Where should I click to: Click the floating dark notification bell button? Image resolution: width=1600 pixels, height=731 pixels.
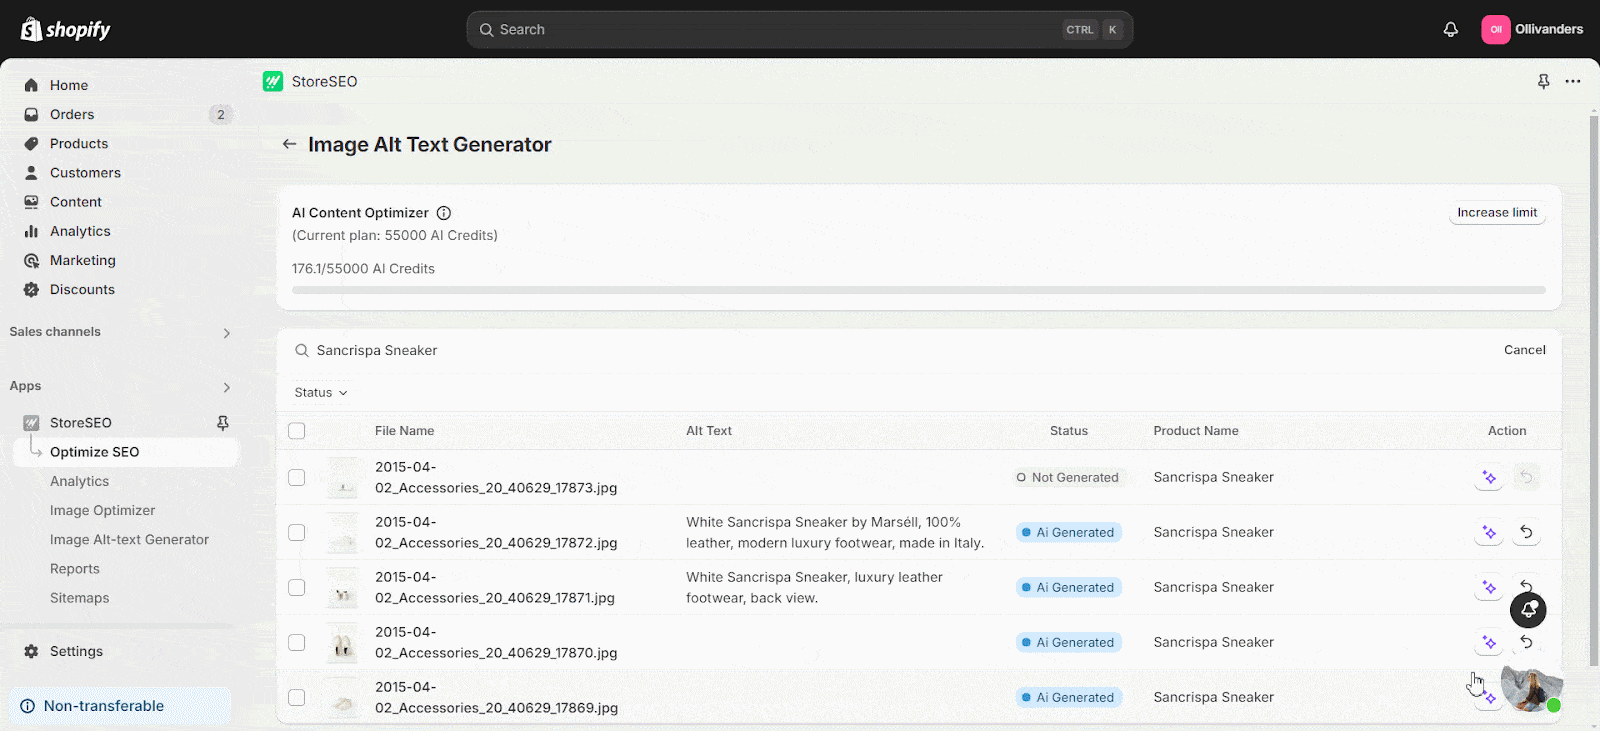(1528, 610)
